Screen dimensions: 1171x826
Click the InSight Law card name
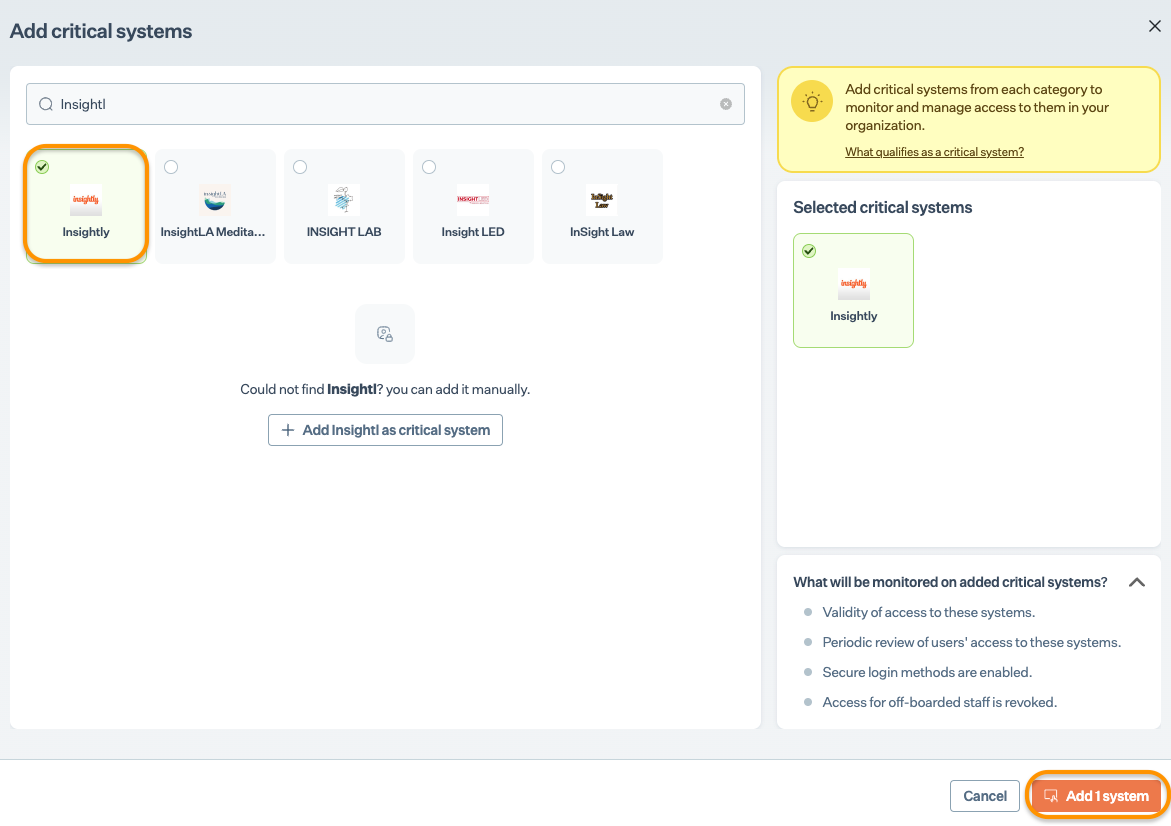click(x=602, y=232)
